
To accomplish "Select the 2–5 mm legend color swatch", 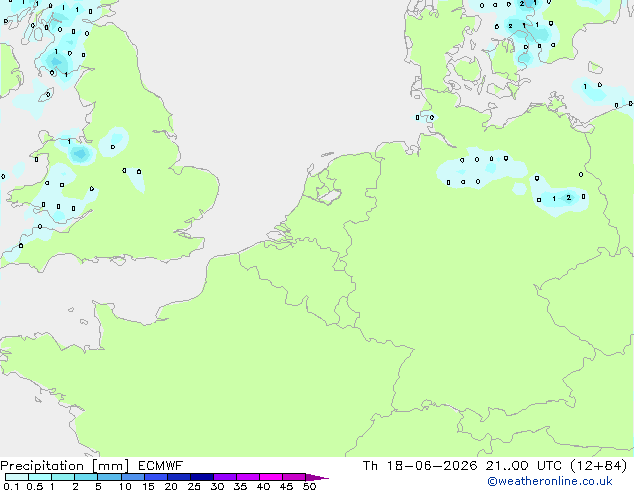I will 86,477.
